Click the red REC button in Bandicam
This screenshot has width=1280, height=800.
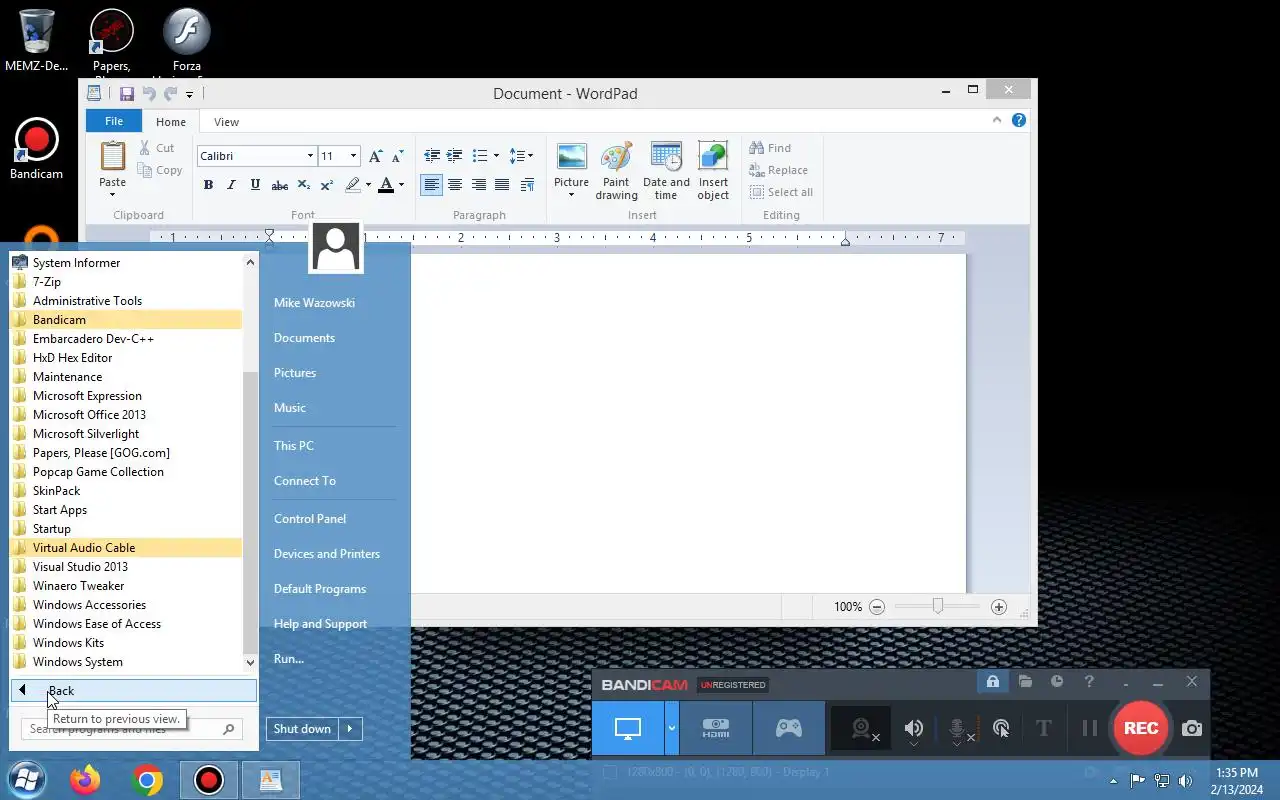1141,728
